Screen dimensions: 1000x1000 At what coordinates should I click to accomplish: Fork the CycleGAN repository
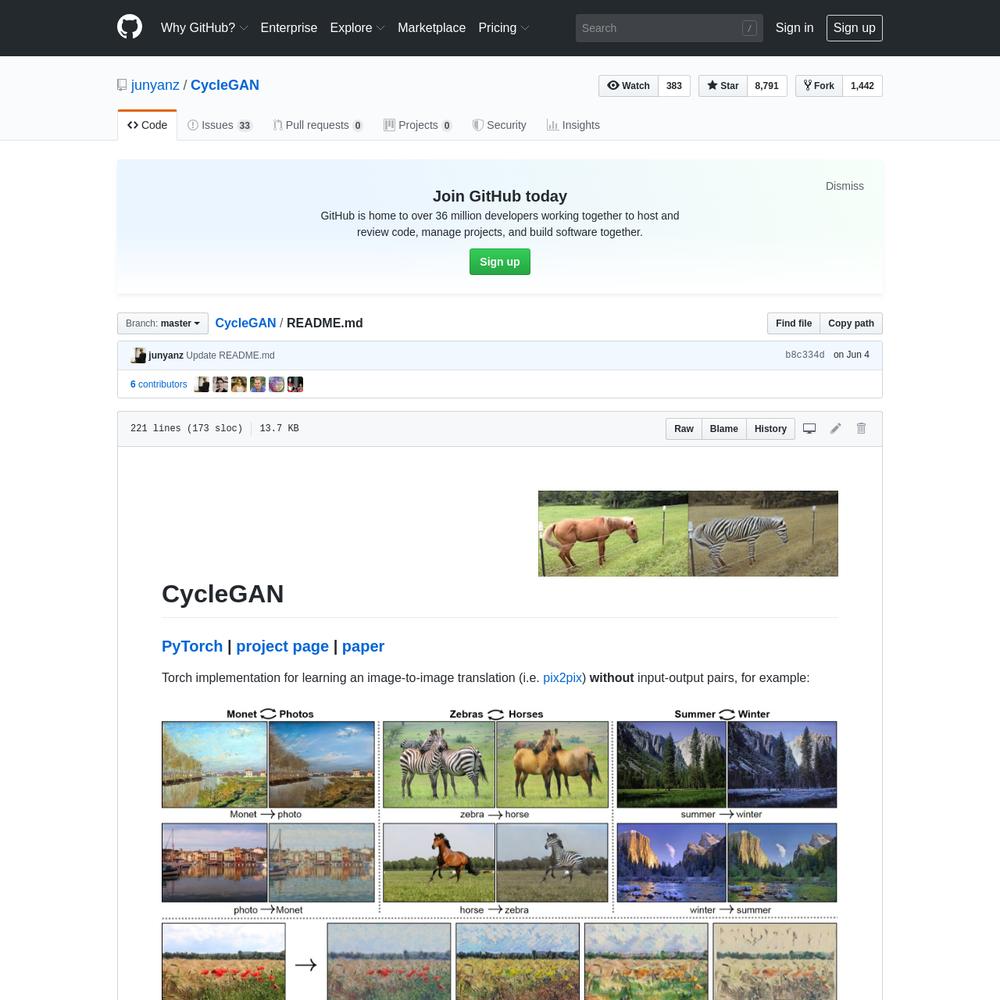[x=819, y=85]
